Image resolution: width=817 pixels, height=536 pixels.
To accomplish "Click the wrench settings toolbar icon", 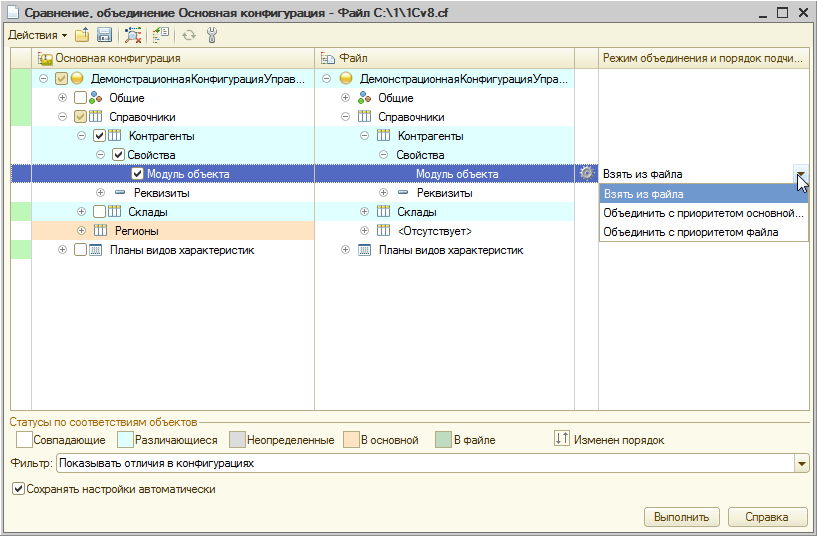I will (212, 35).
